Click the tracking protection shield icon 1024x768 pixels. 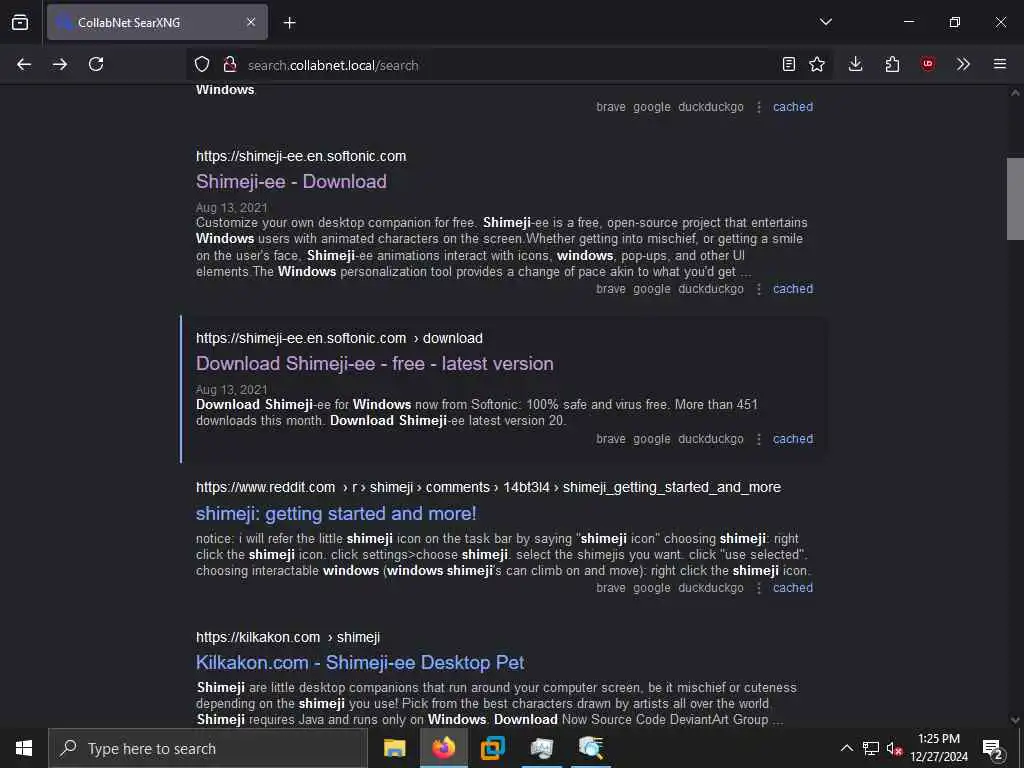click(202, 64)
